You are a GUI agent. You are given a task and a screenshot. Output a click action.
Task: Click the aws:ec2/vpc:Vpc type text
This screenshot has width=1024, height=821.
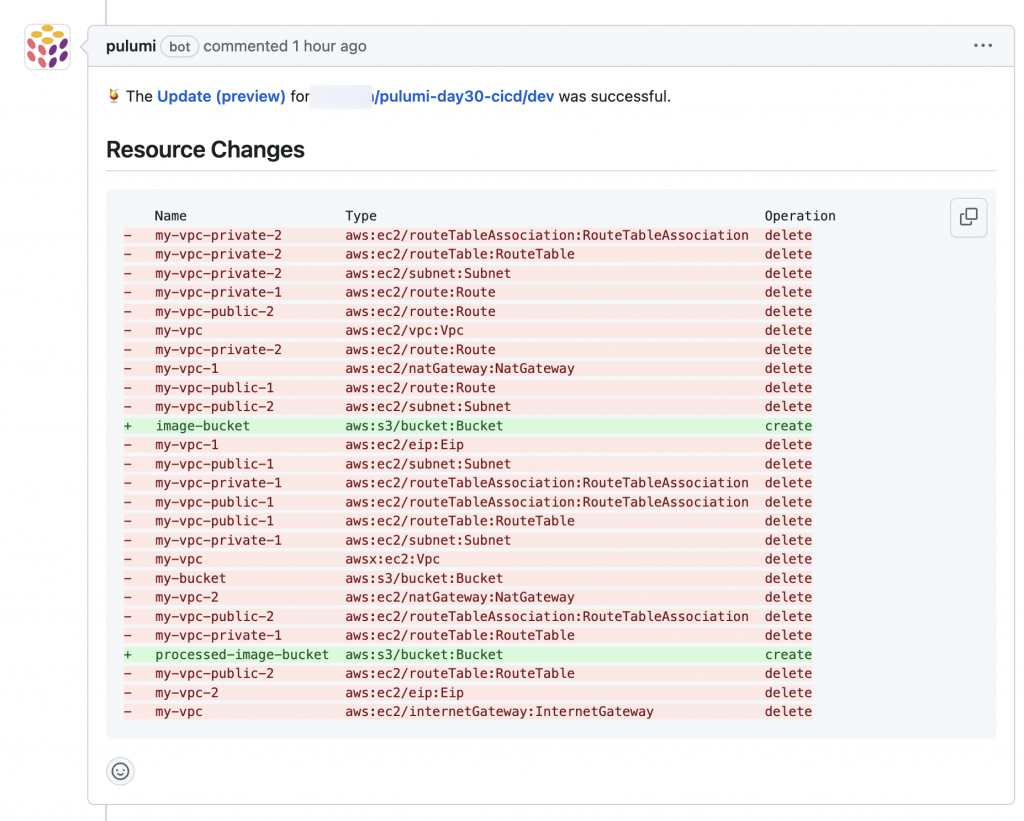405,331
